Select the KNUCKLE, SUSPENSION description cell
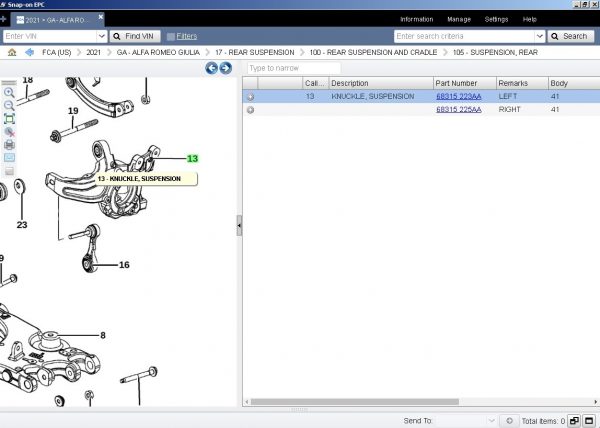 point(373,96)
